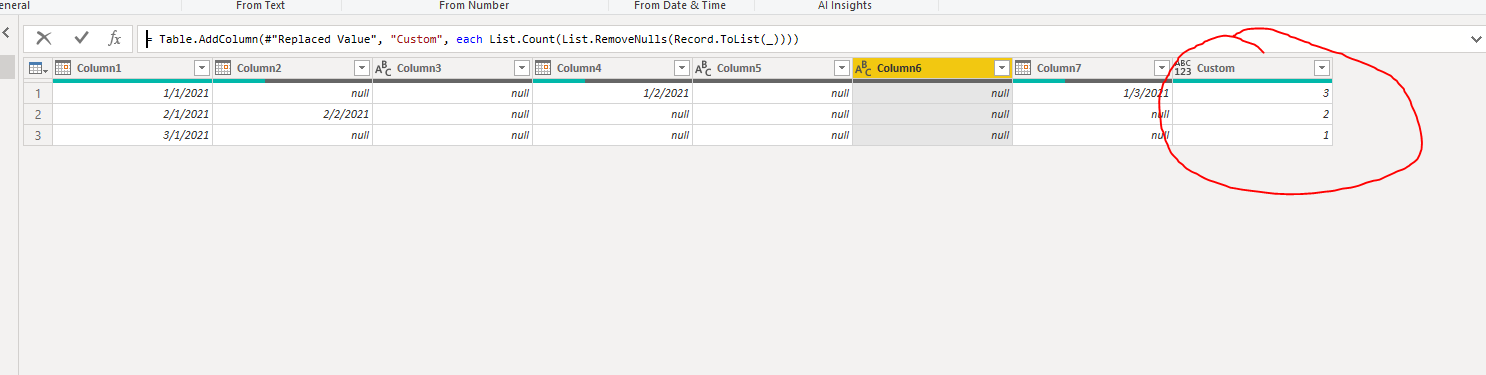Cancel the formula edit with X icon
This screenshot has width=1486, height=375.
pos(44,38)
